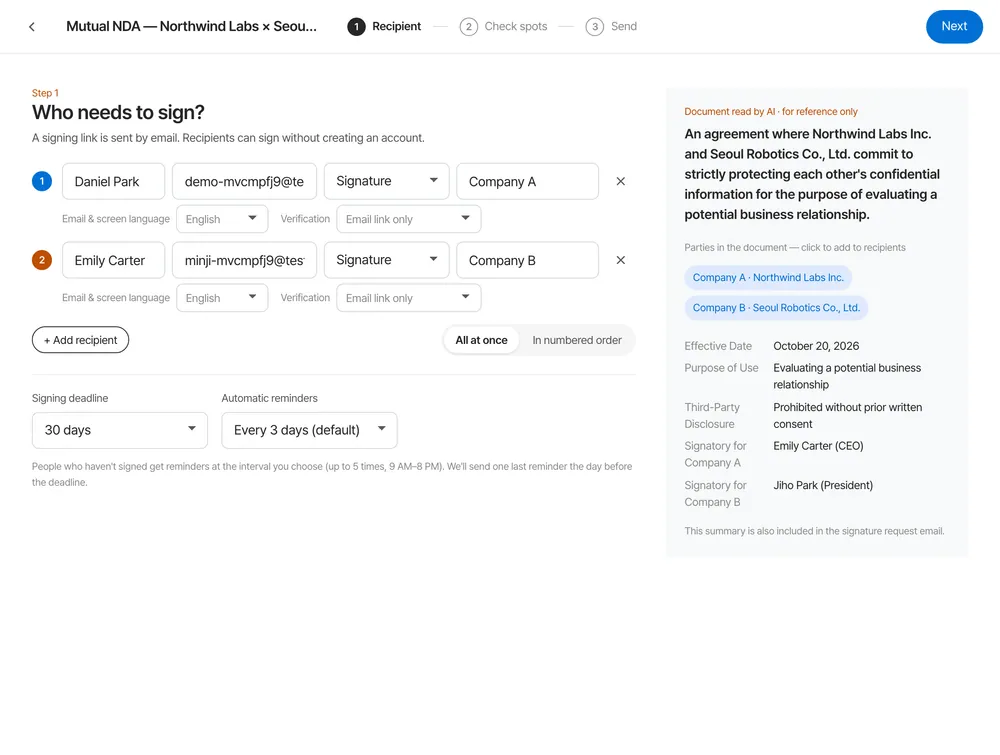
Task: Open Verification dropdown for Emily Carter
Action: click(409, 298)
